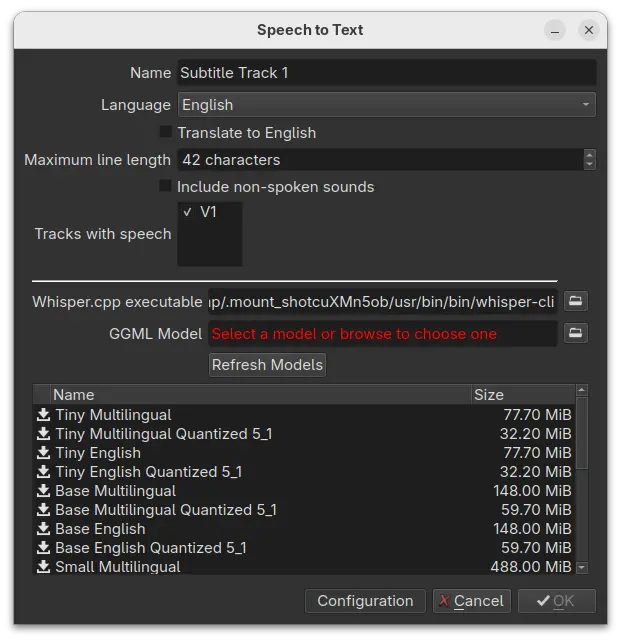
Task: Download Small Multilingual using its icon
Action: 44,567
